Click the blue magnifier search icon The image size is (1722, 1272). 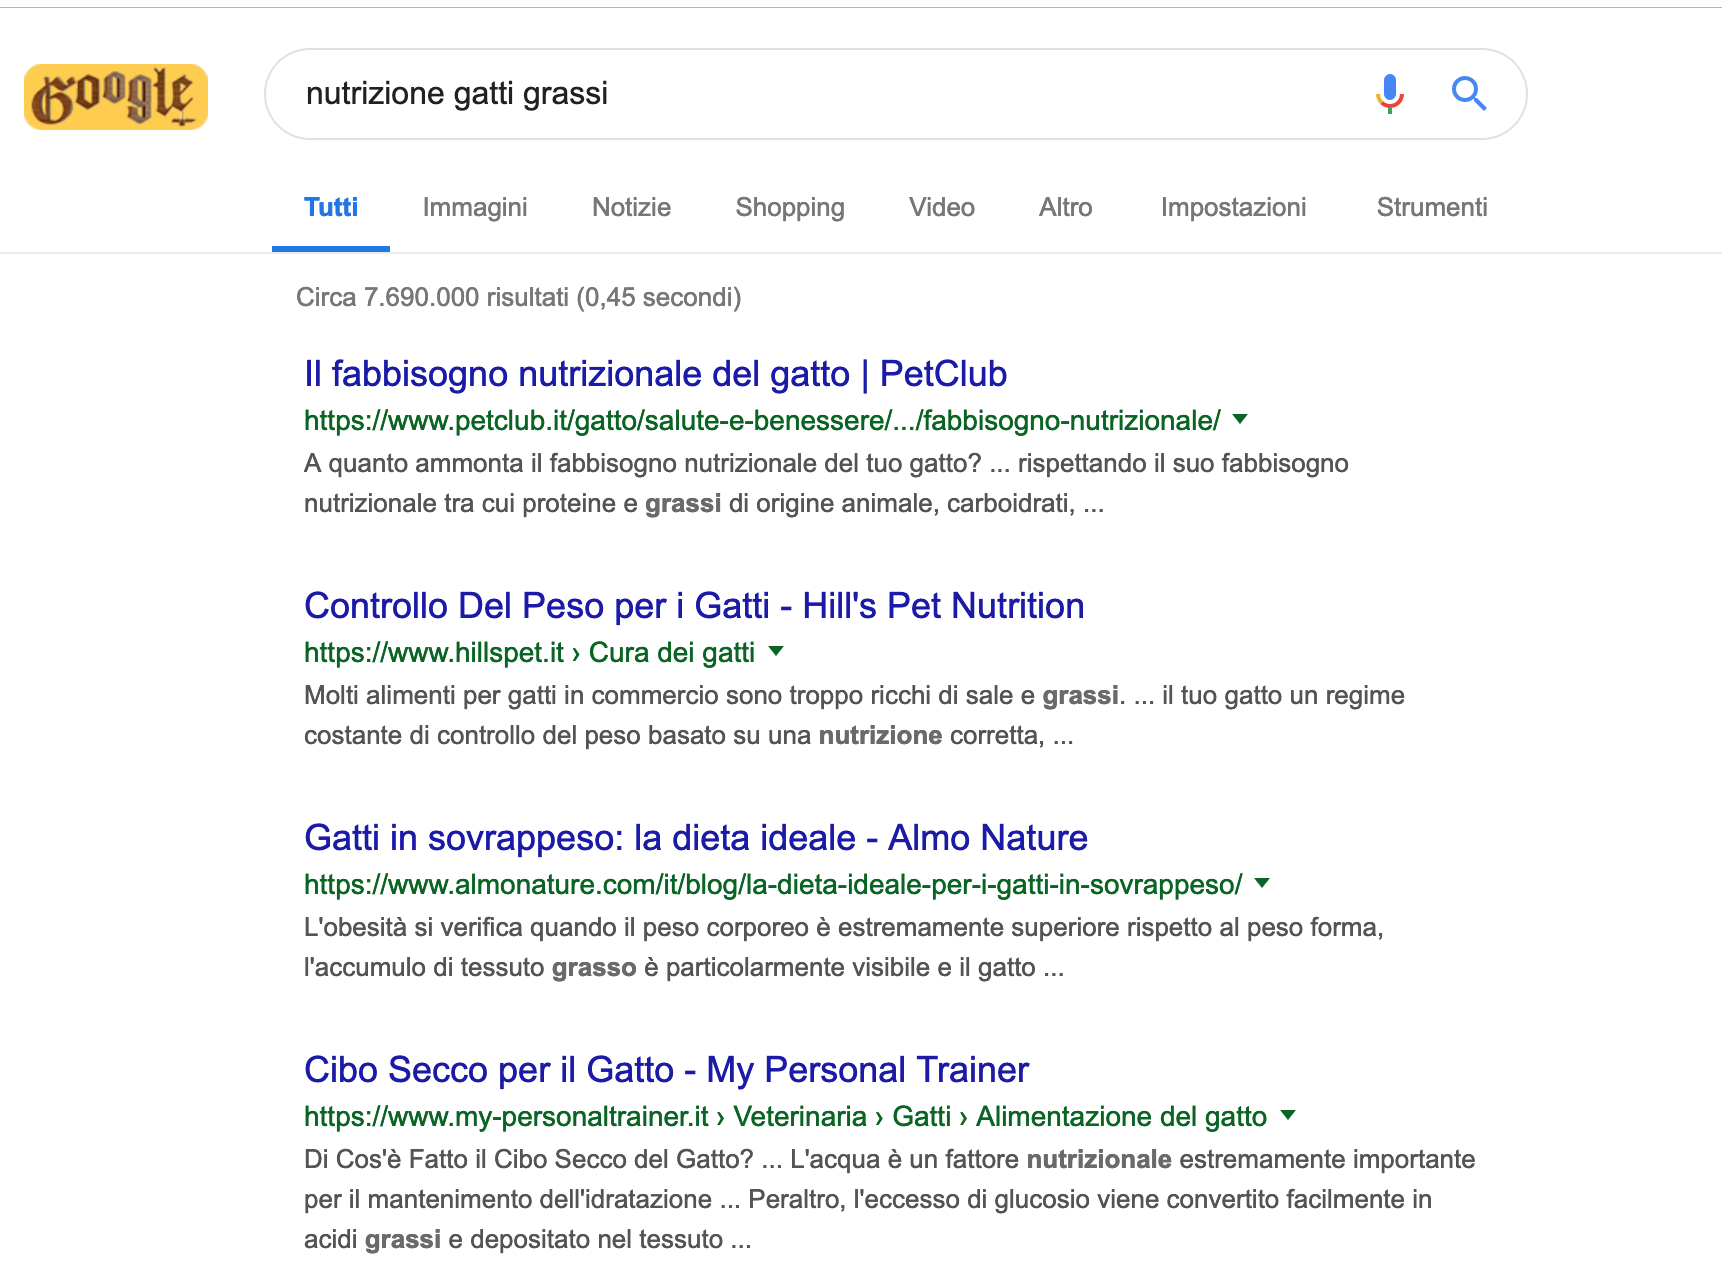[1468, 93]
